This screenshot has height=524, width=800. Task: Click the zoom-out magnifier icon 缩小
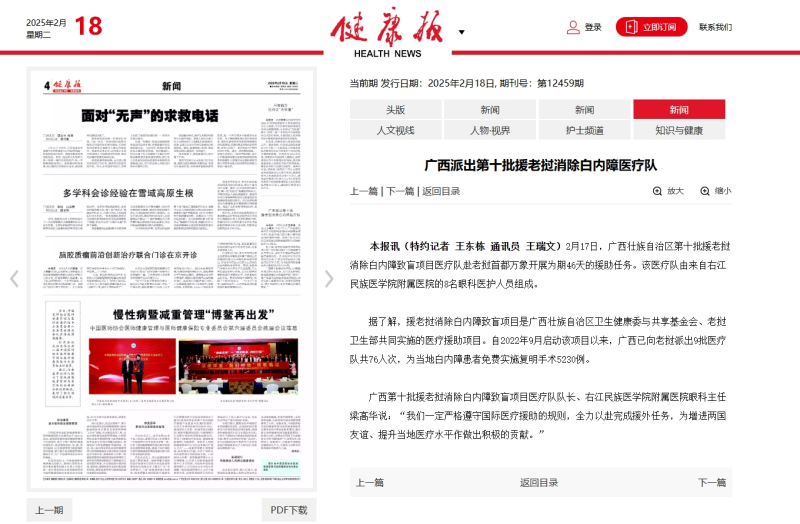pyautogui.click(x=705, y=191)
